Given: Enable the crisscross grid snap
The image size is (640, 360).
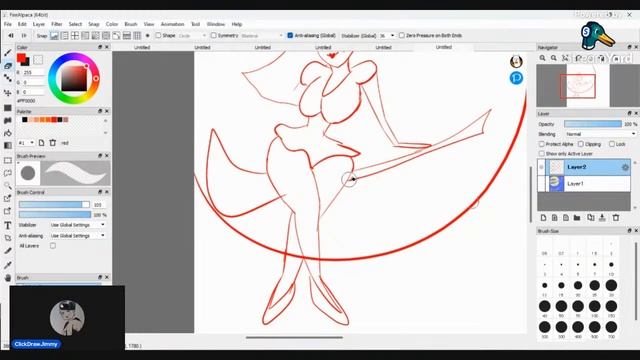Looking at the screenshot, I should (x=75, y=36).
